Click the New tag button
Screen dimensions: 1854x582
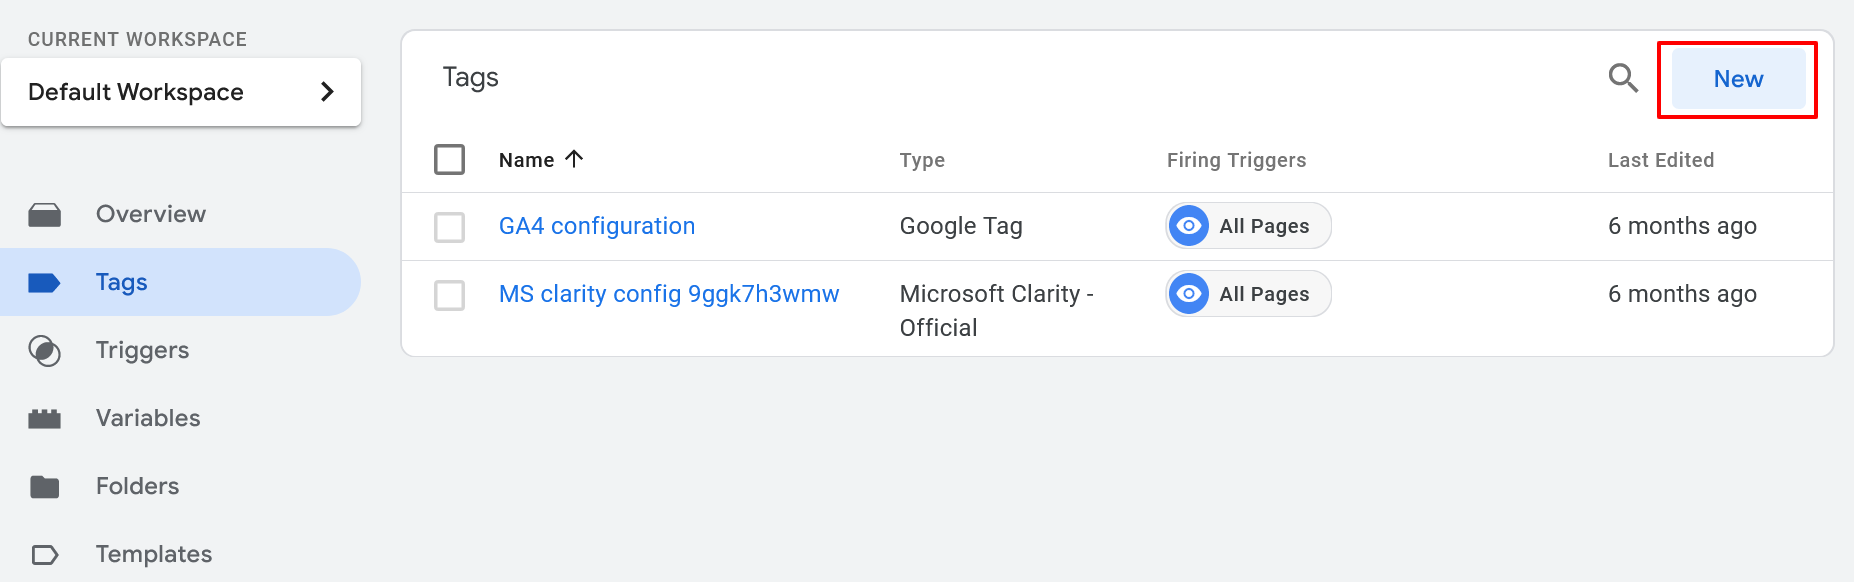pyautogui.click(x=1738, y=79)
